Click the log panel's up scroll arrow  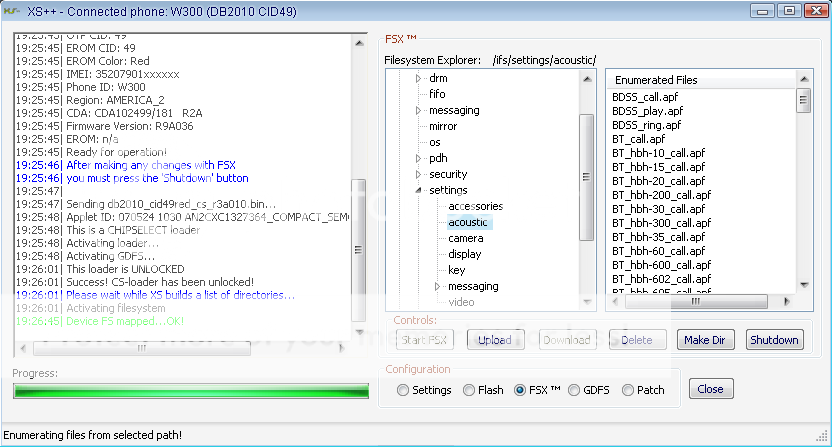359,43
